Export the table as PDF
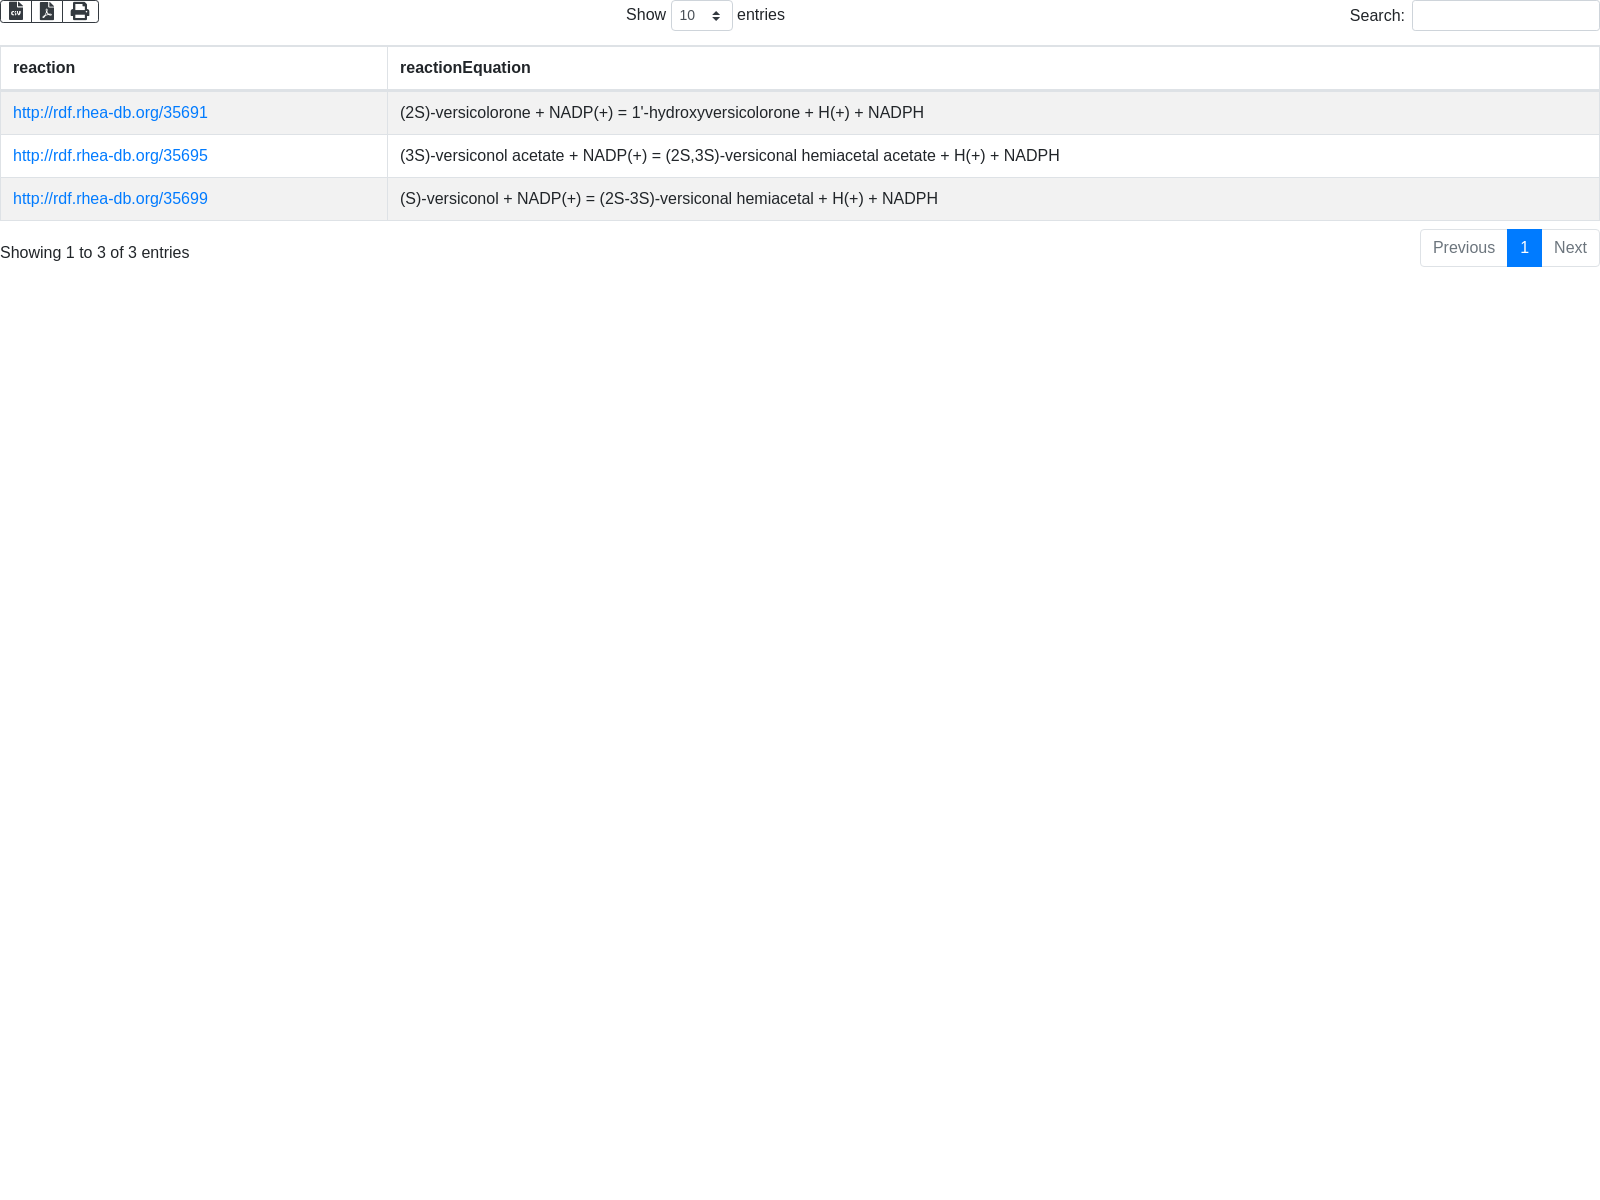This screenshot has height=1200, width=1600. pos(47,11)
